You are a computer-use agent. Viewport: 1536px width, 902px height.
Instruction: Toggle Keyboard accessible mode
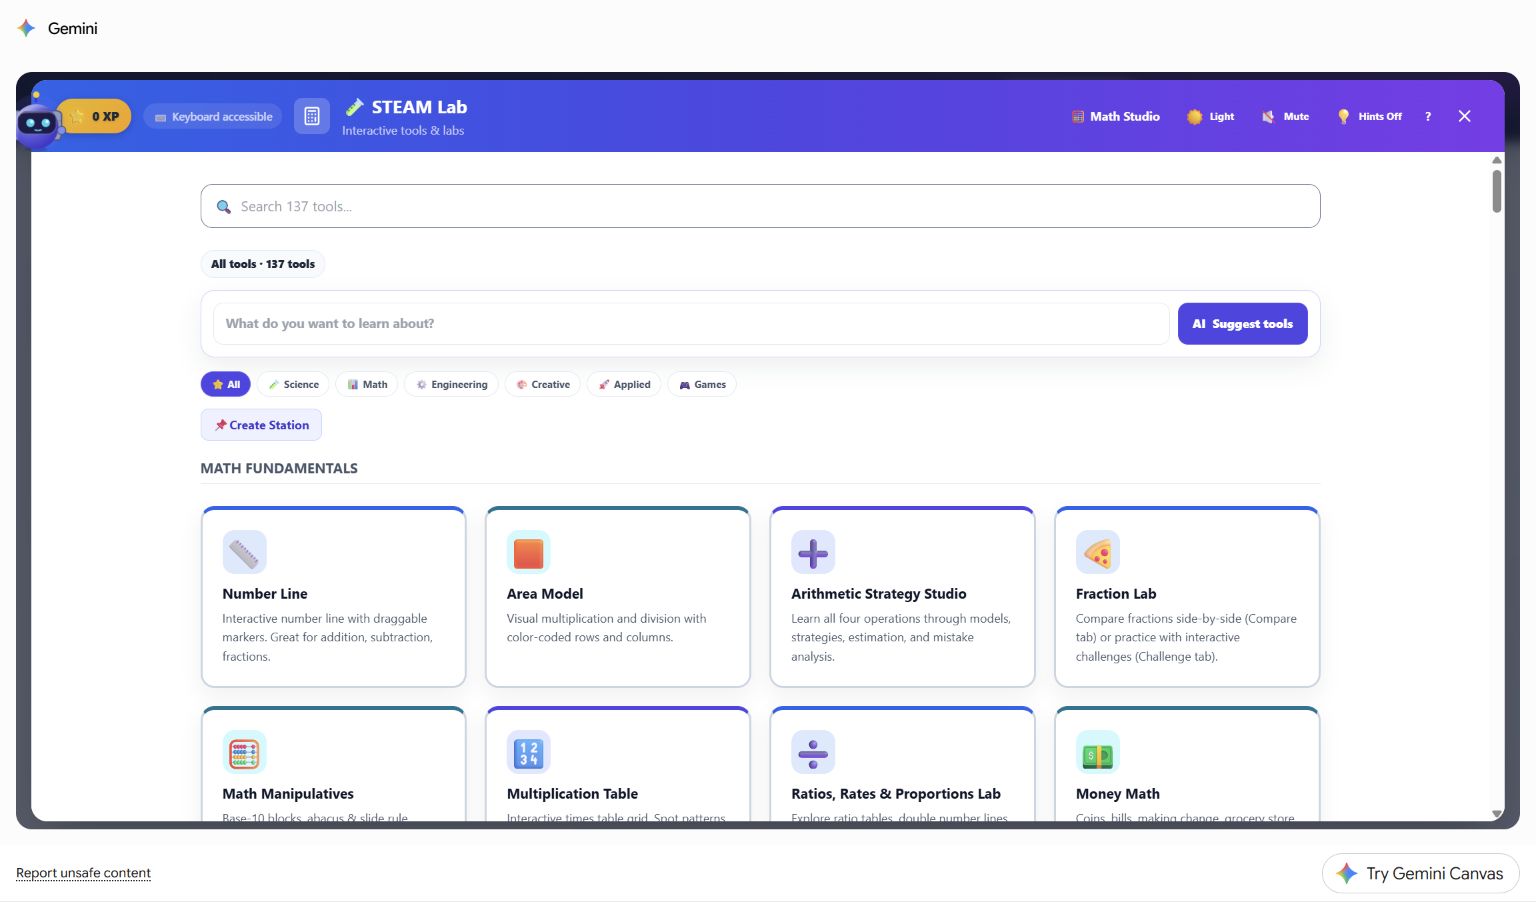click(x=213, y=117)
